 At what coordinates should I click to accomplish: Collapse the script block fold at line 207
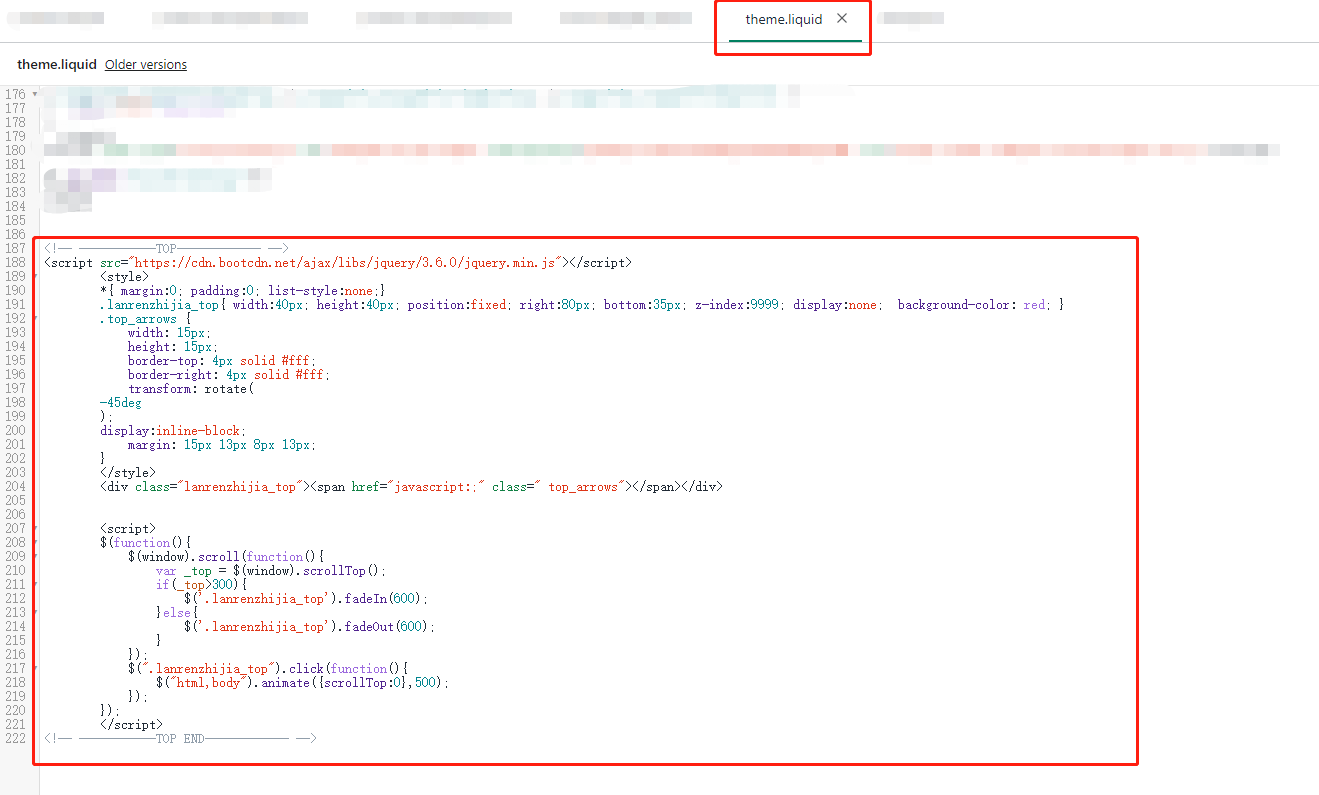click(x=35, y=528)
